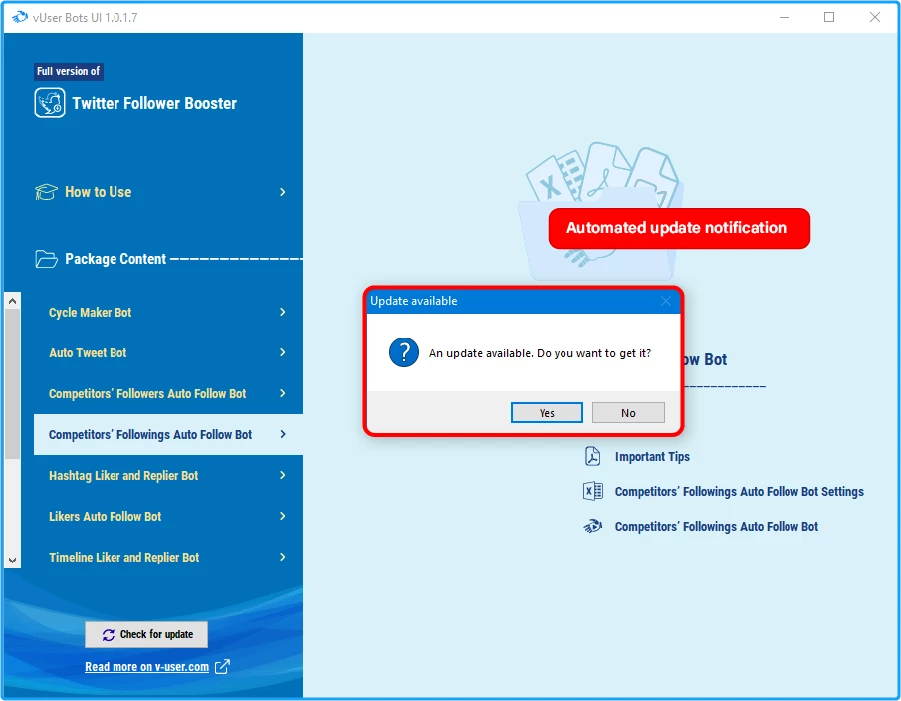
Task: Click sidebar scrollbar down arrow
Action: (x=13, y=560)
